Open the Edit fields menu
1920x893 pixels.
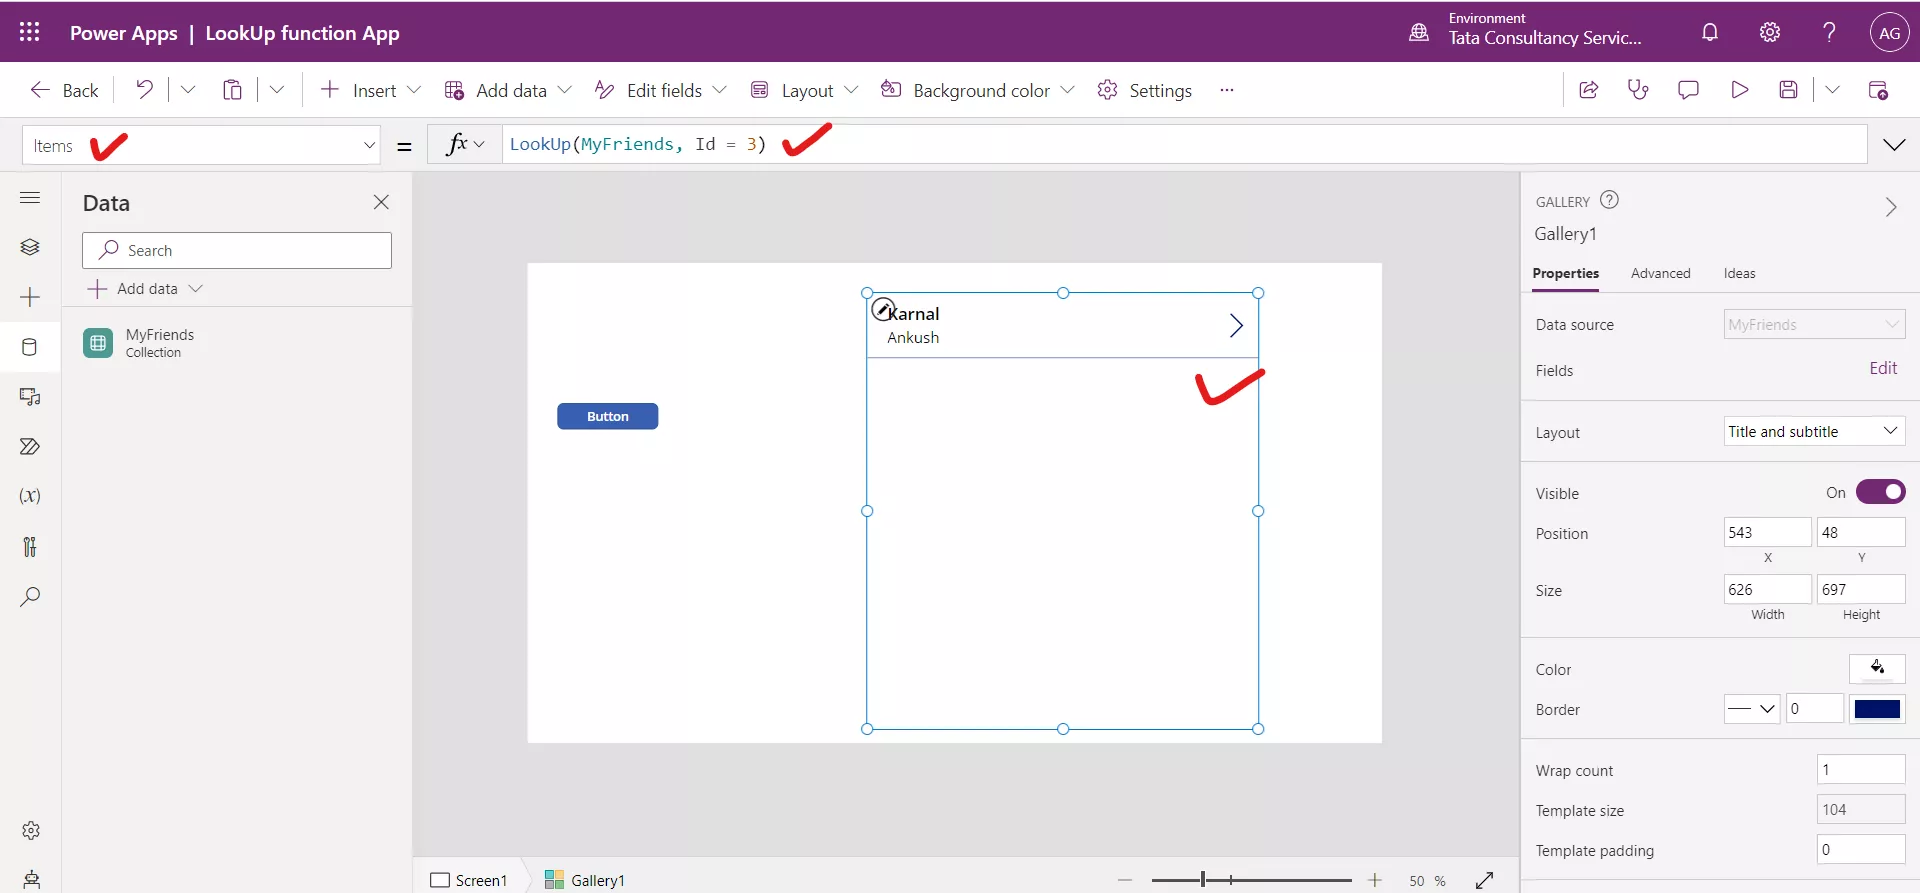(x=661, y=90)
